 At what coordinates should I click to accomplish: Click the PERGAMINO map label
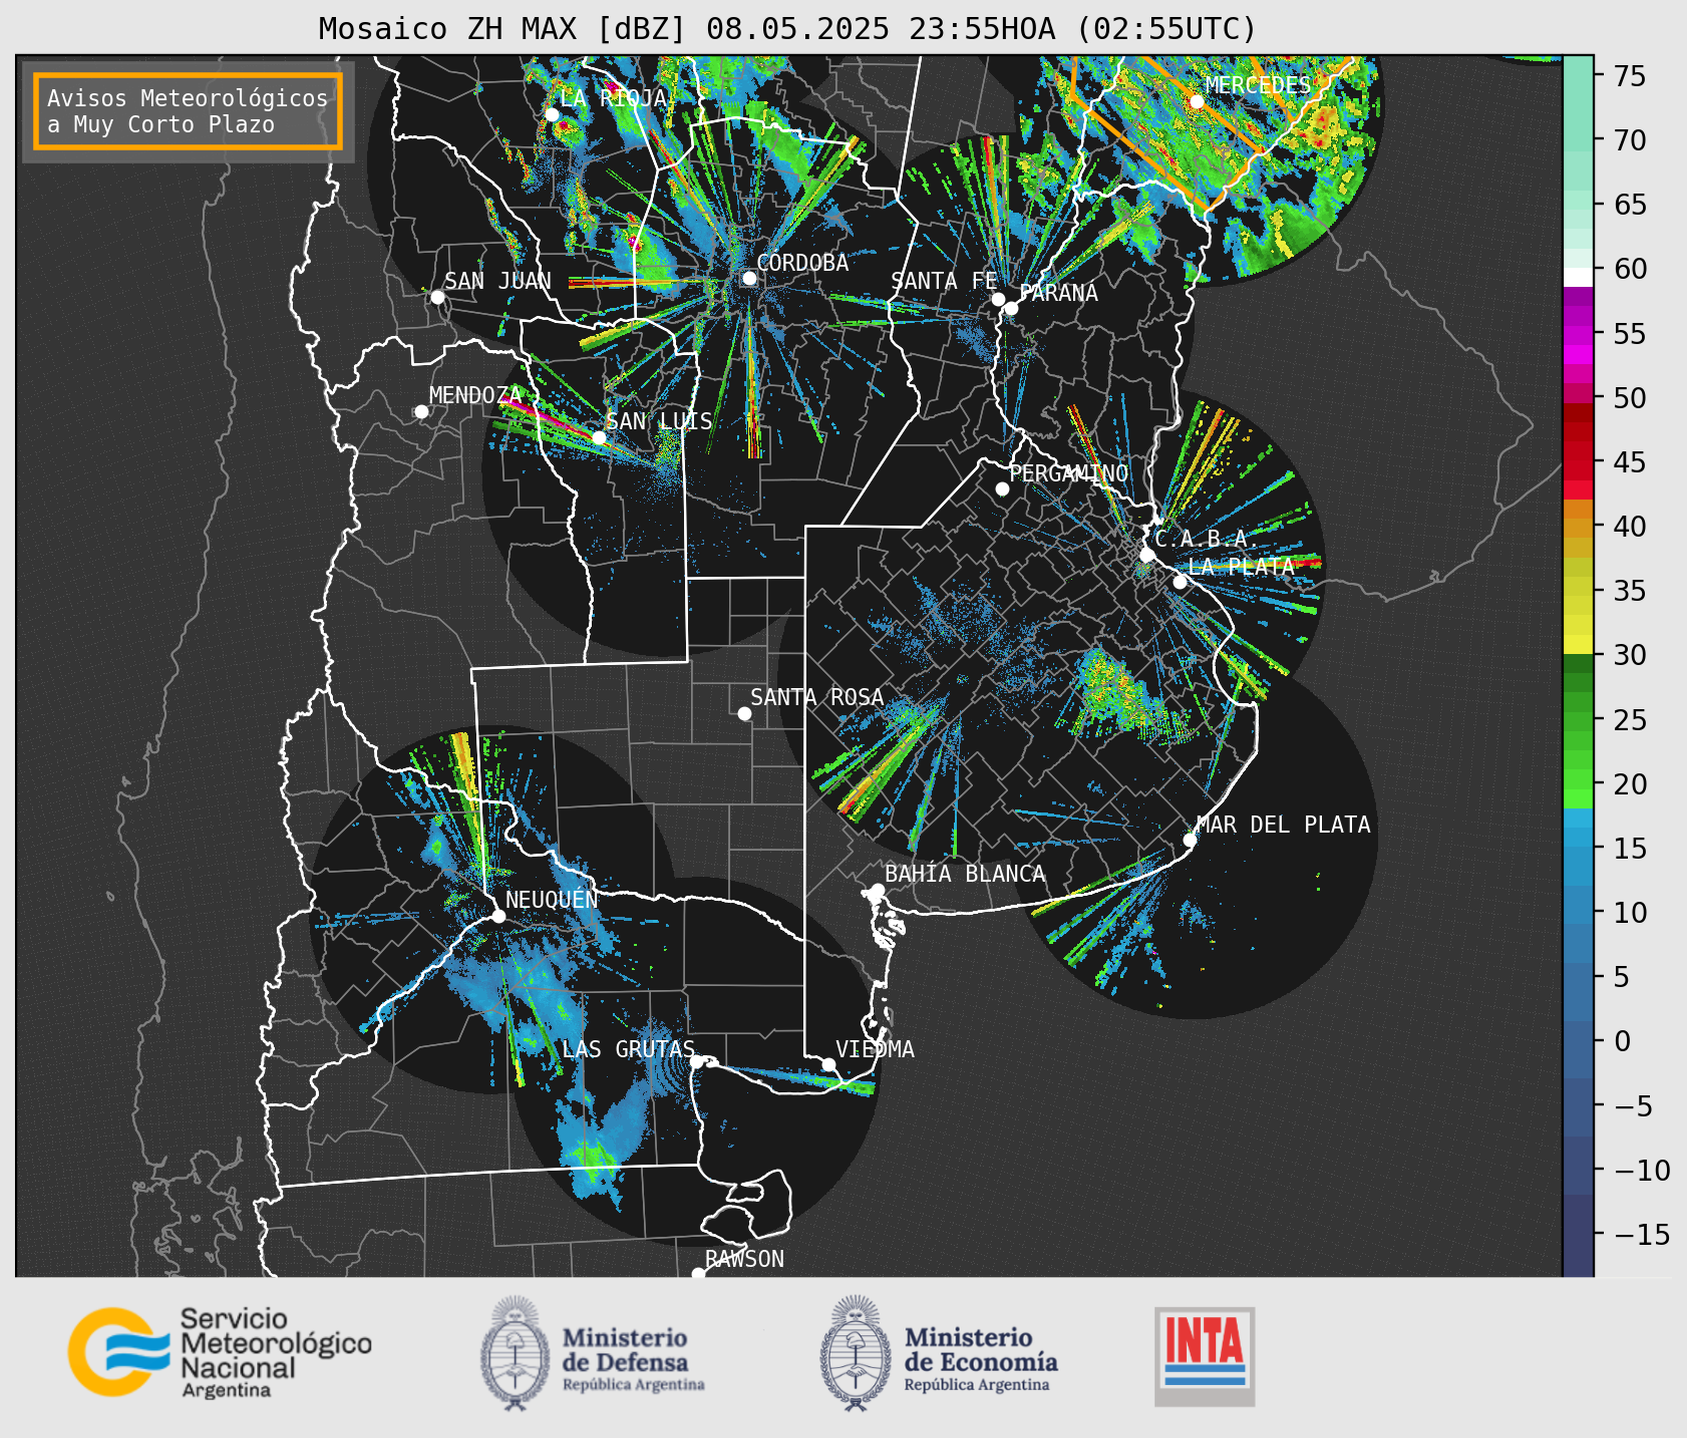(1069, 473)
